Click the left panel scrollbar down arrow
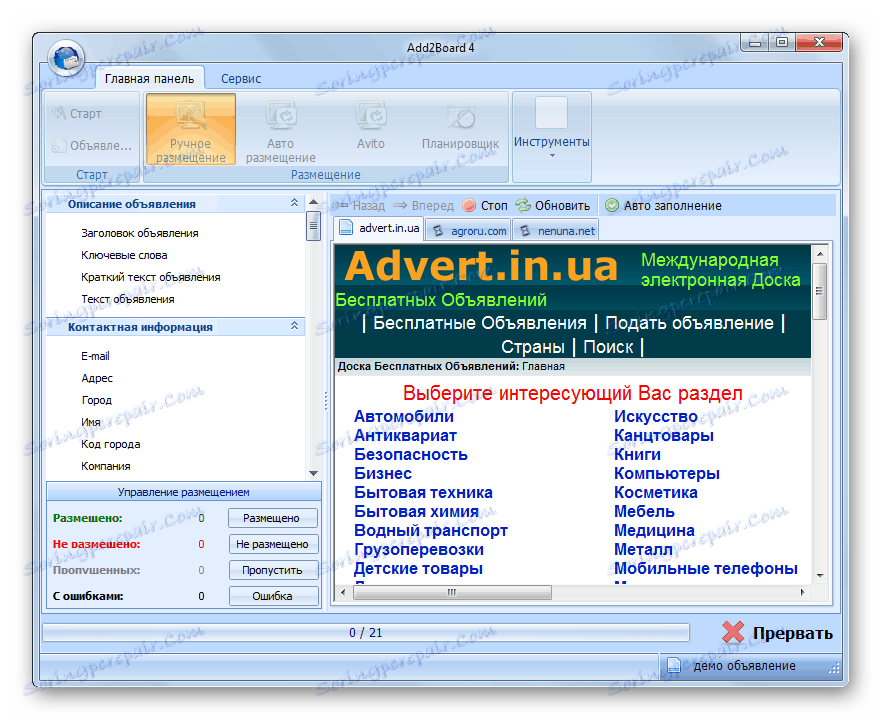This screenshot has width=882, height=720. point(313,474)
